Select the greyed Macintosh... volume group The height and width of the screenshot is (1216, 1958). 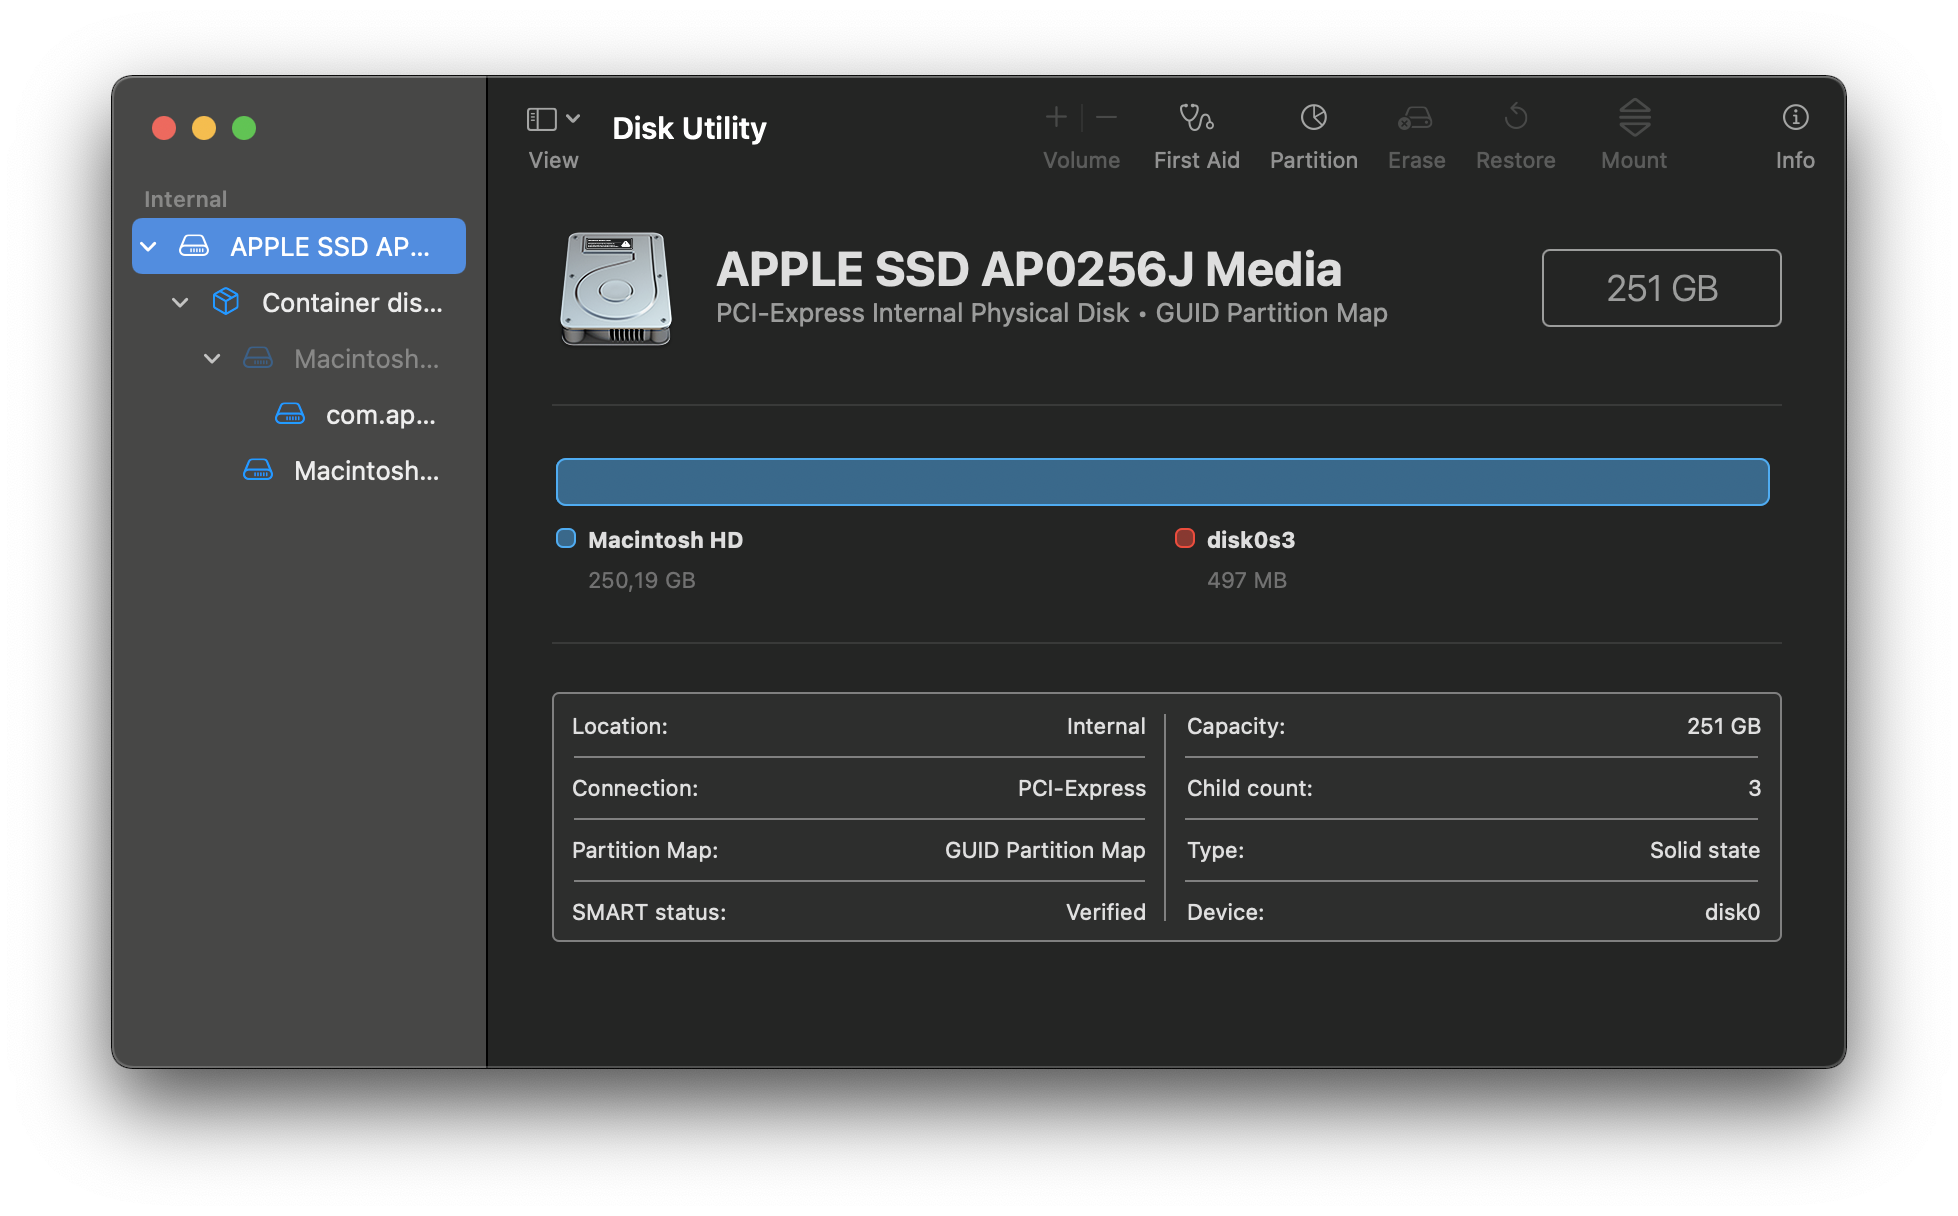coord(299,358)
